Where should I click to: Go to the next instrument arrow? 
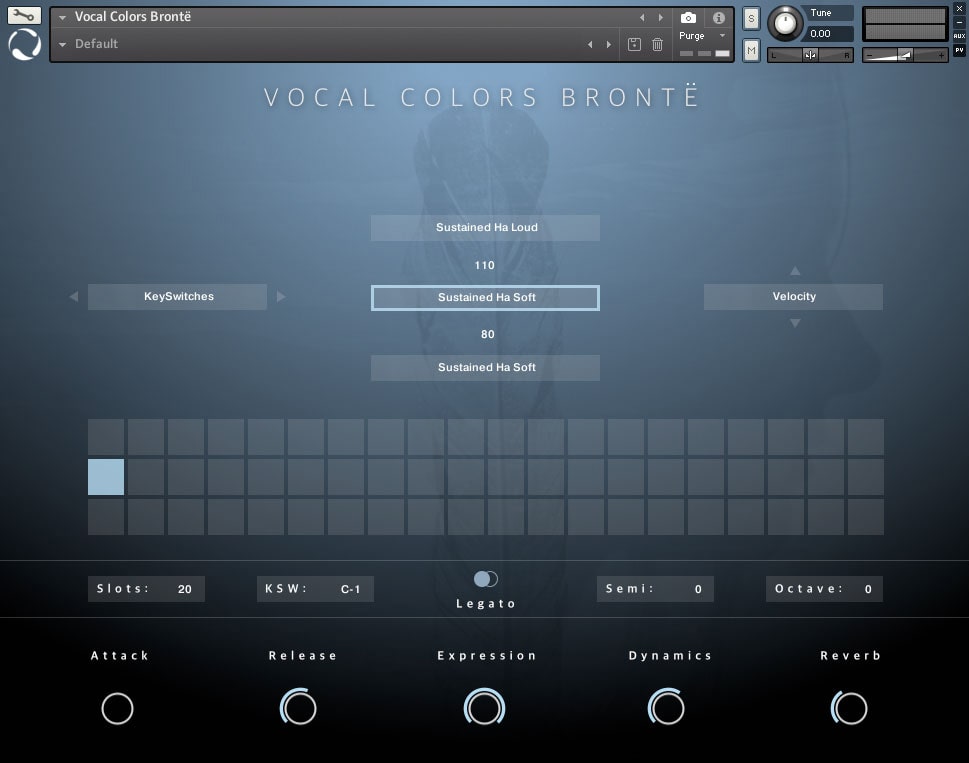pos(661,18)
